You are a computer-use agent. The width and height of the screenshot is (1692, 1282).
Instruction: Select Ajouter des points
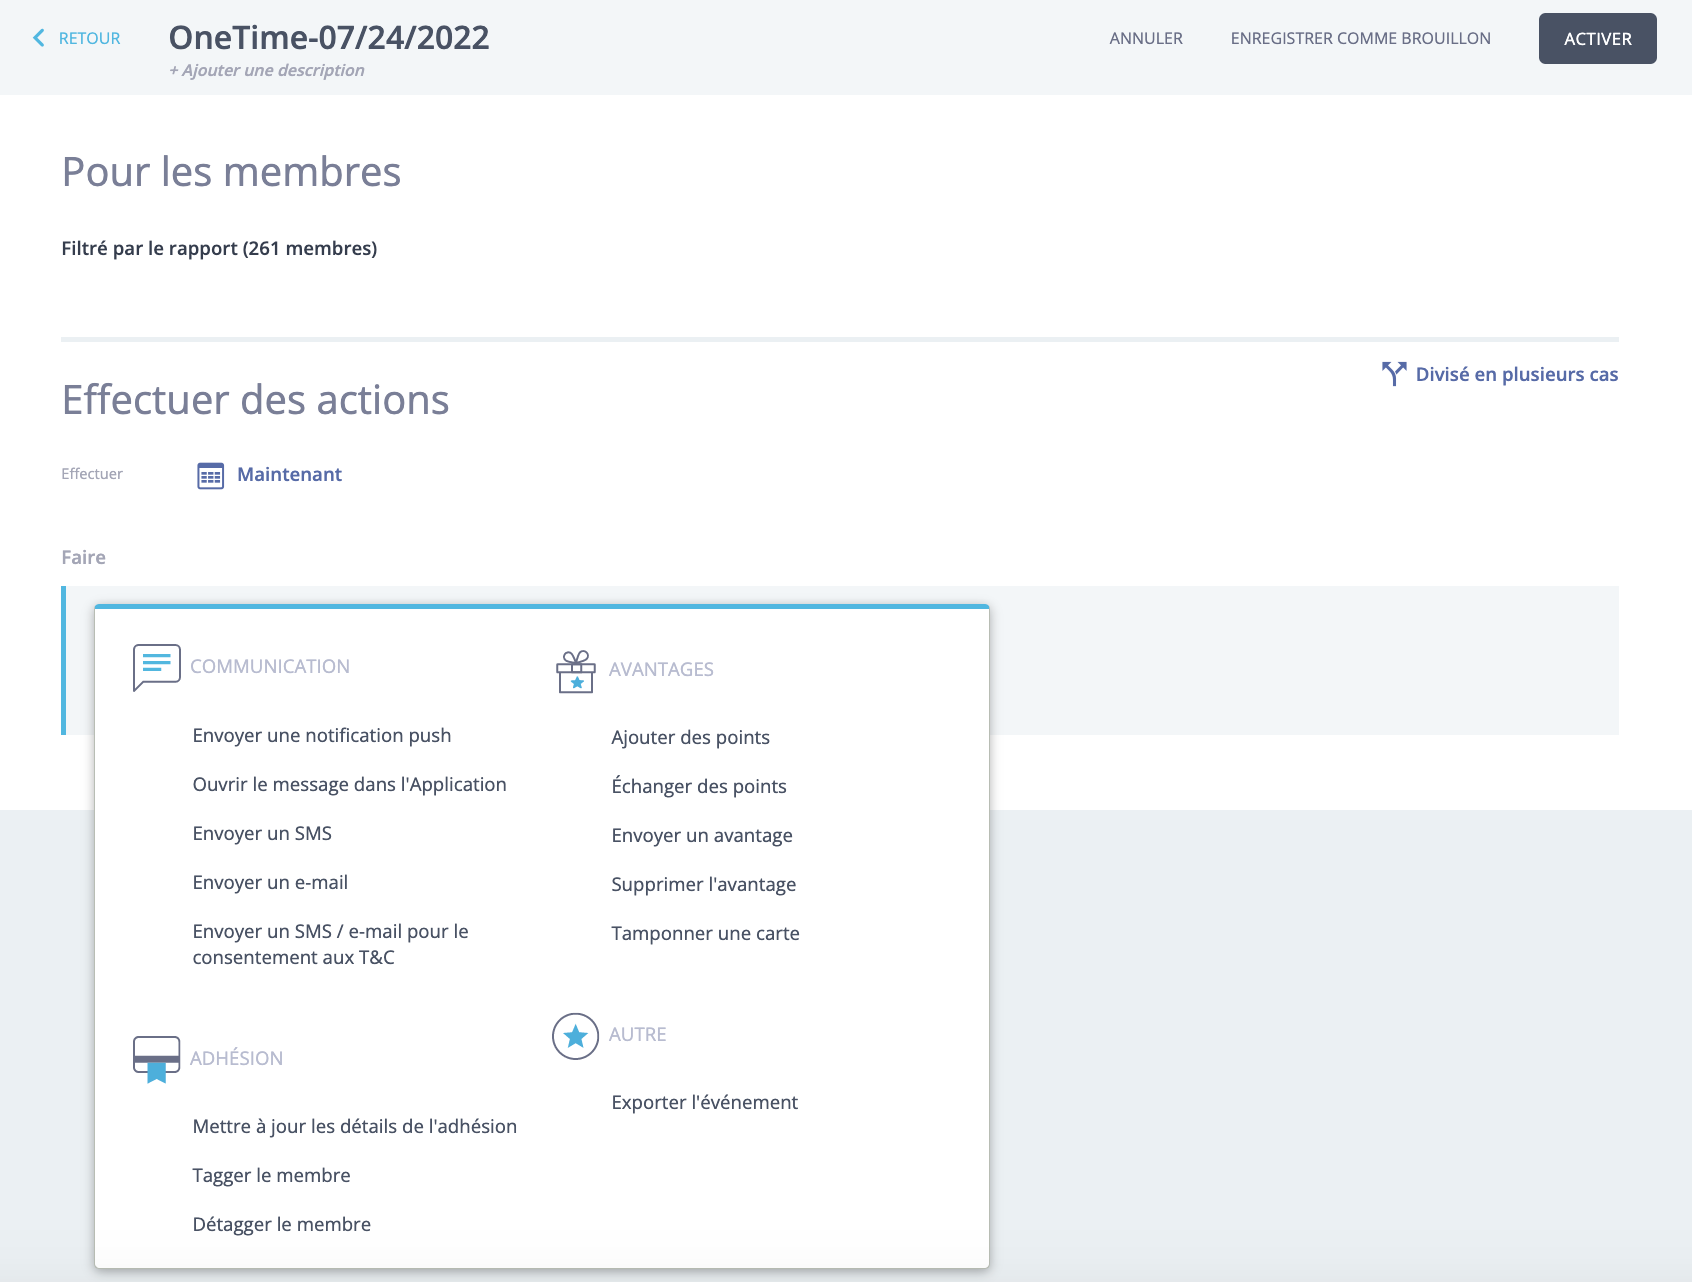(690, 737)
